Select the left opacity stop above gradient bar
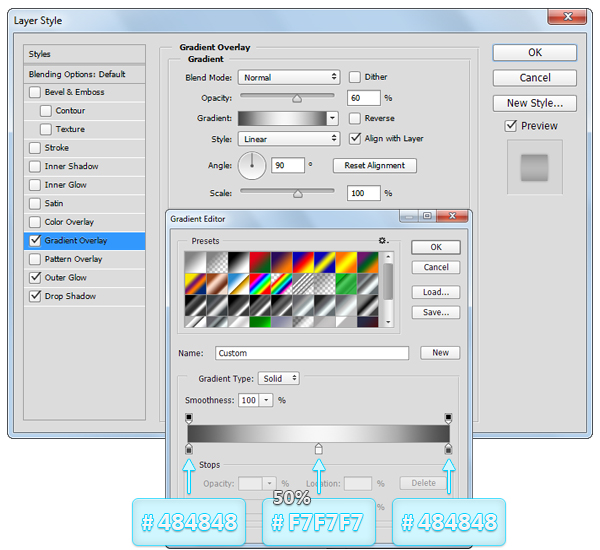The width and height of the screenshot is (600, 550). 189,417
